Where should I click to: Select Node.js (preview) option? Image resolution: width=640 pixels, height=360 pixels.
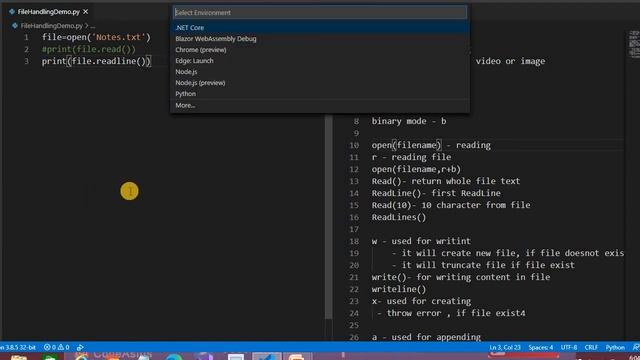(320, 83)
